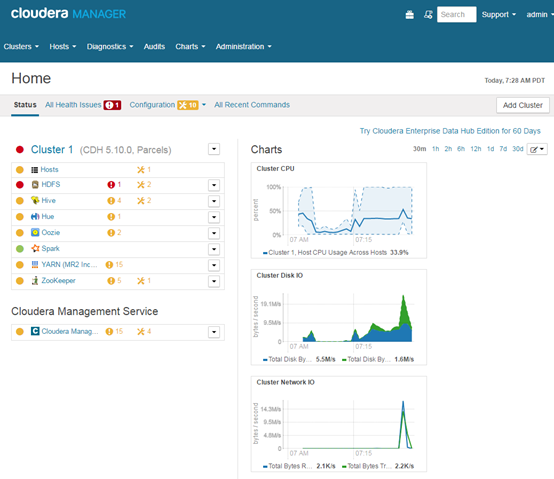Open ZooKeeper configuration wrench issue

(144, 280)
